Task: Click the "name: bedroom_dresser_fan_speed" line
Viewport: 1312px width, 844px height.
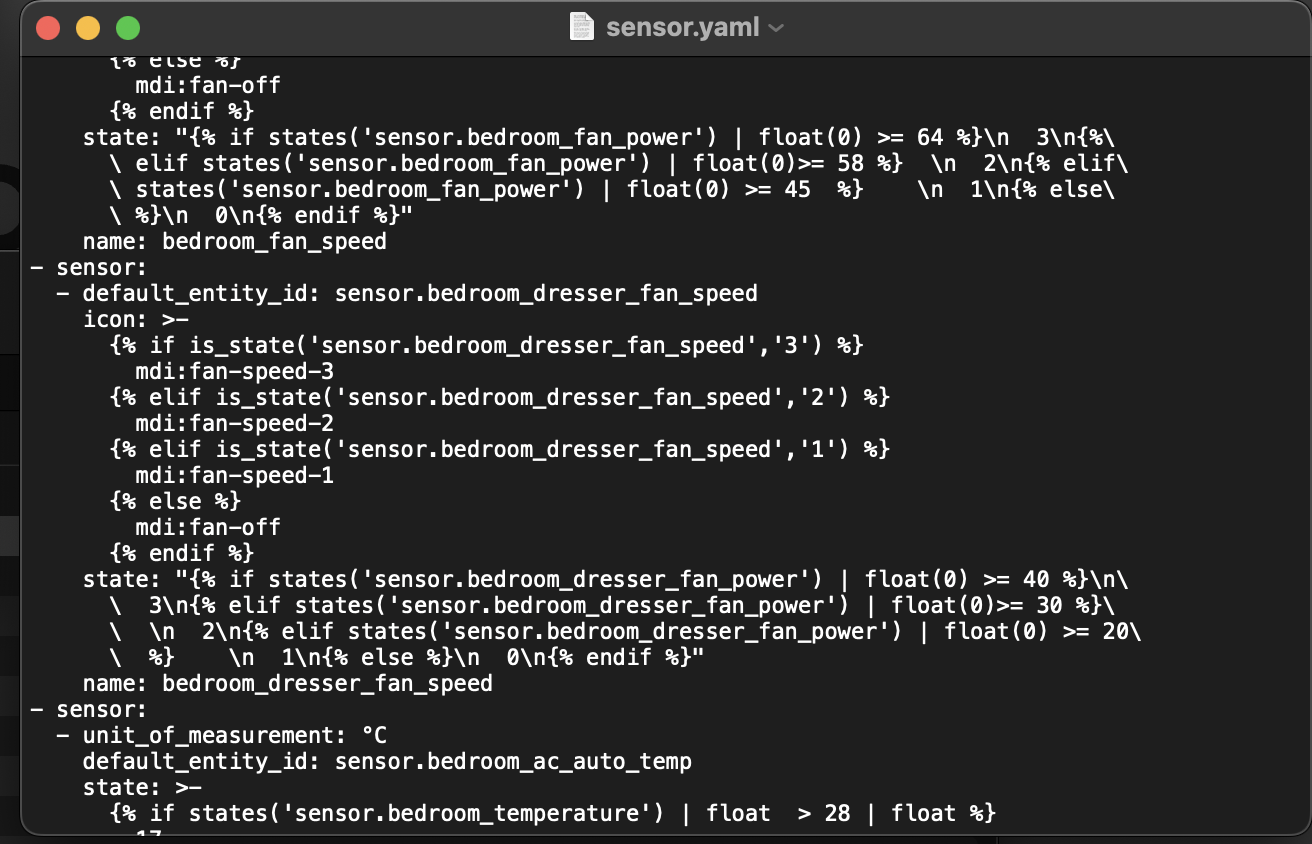Action: pyautogui.click(x=287, y=683)
